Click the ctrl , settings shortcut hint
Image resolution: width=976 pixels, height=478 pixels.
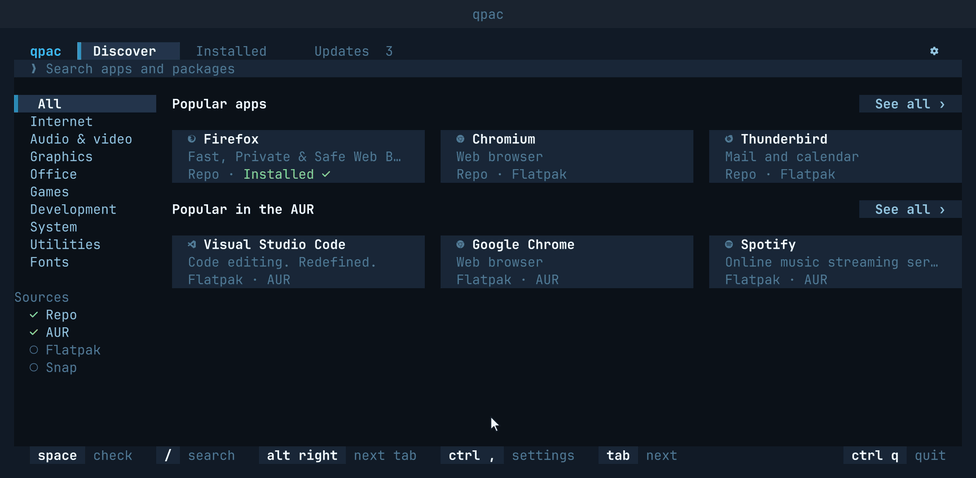click(508, 456)
